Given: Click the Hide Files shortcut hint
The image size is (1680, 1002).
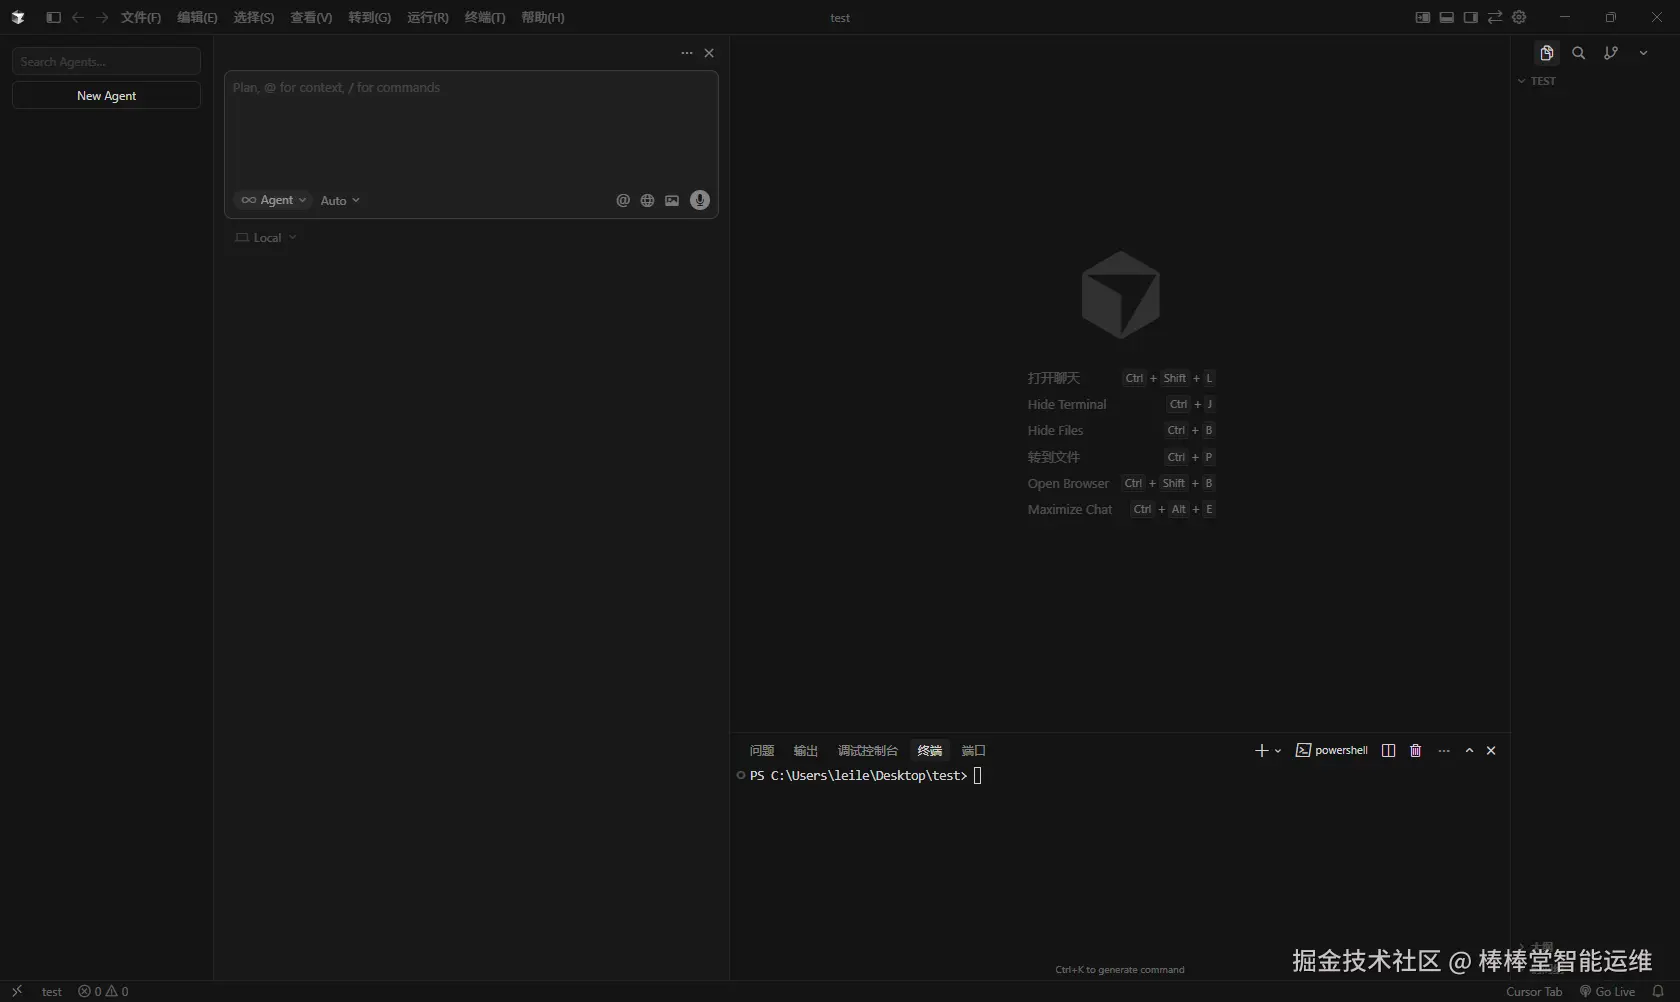Looking at the screenshot, I should tap(1121, 430).
